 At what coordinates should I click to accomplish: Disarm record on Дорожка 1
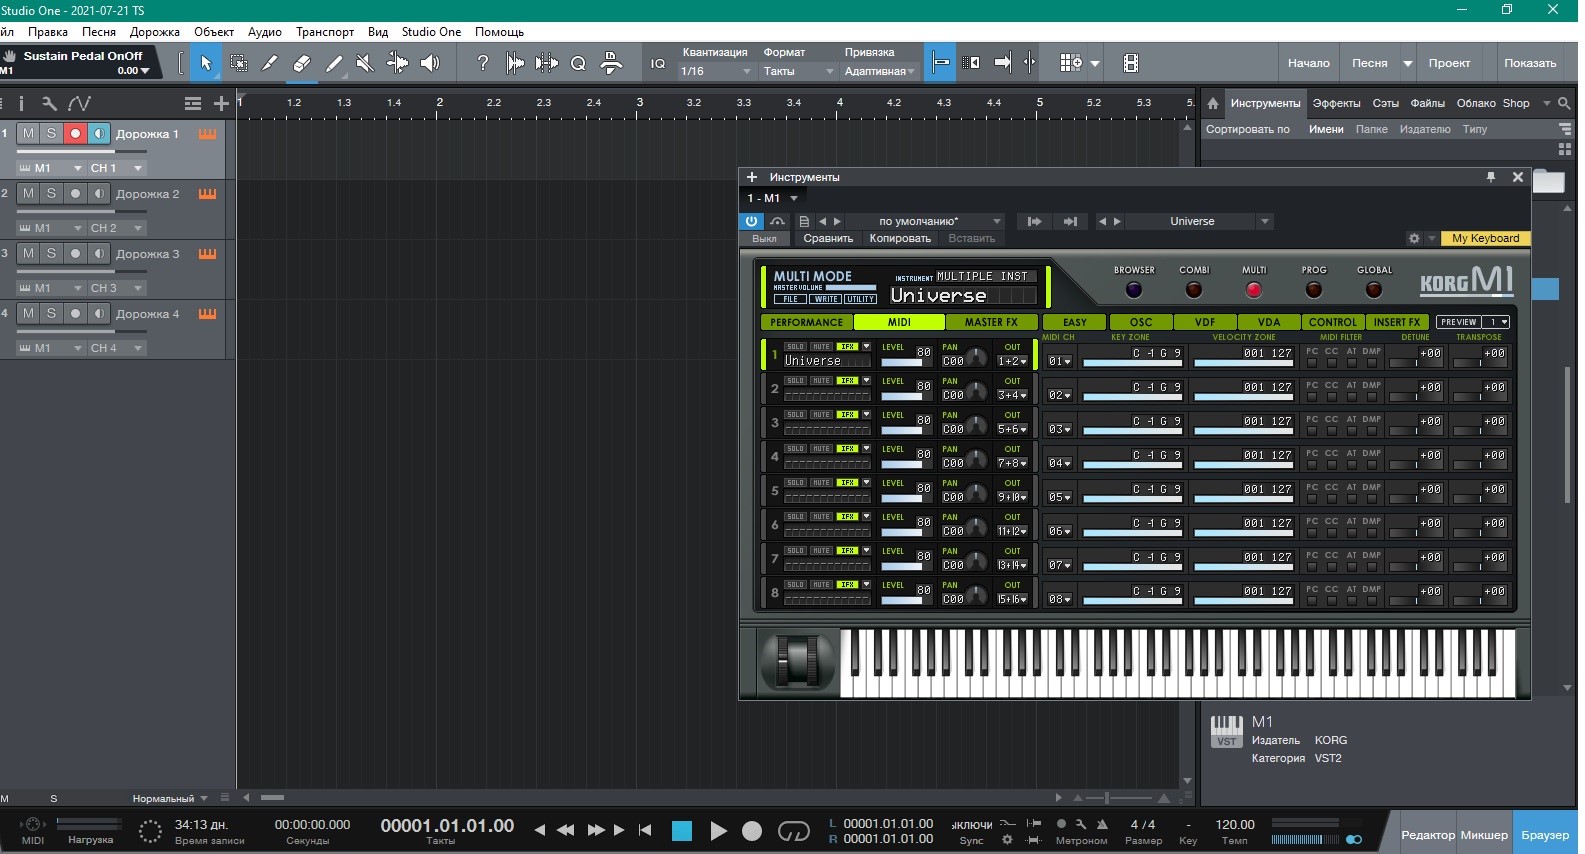[x=75, y=133]
